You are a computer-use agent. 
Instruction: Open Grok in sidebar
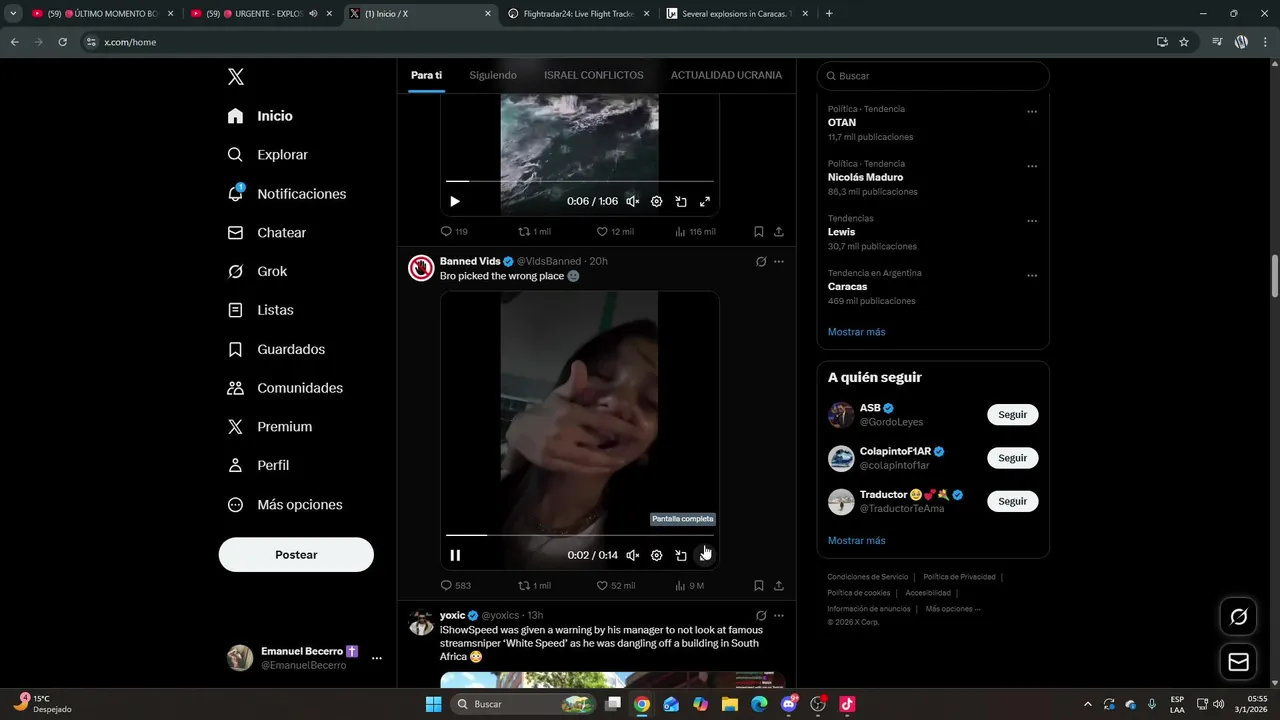click(x=257, y=271)
